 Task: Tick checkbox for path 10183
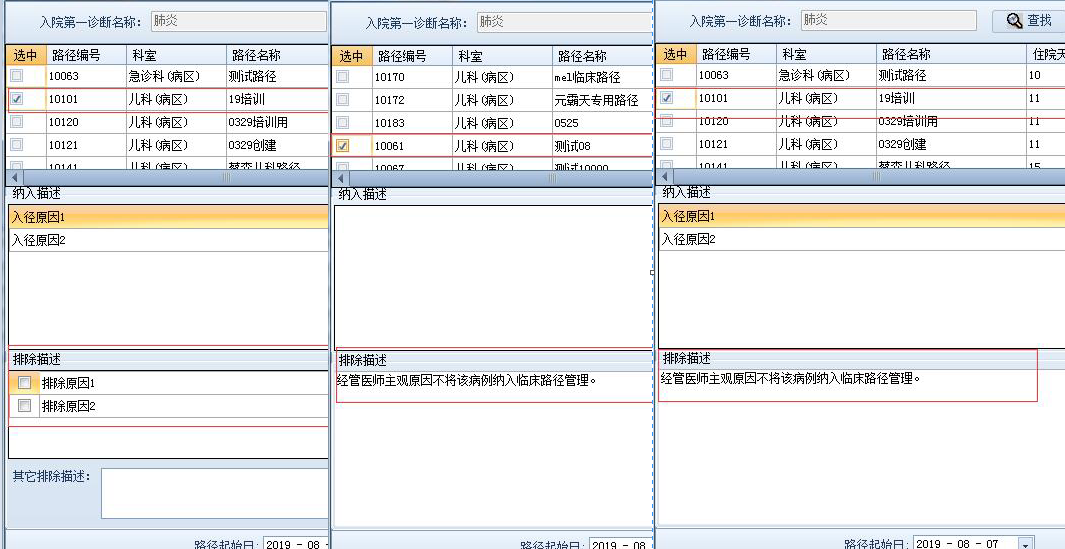(x=343, y=123)
